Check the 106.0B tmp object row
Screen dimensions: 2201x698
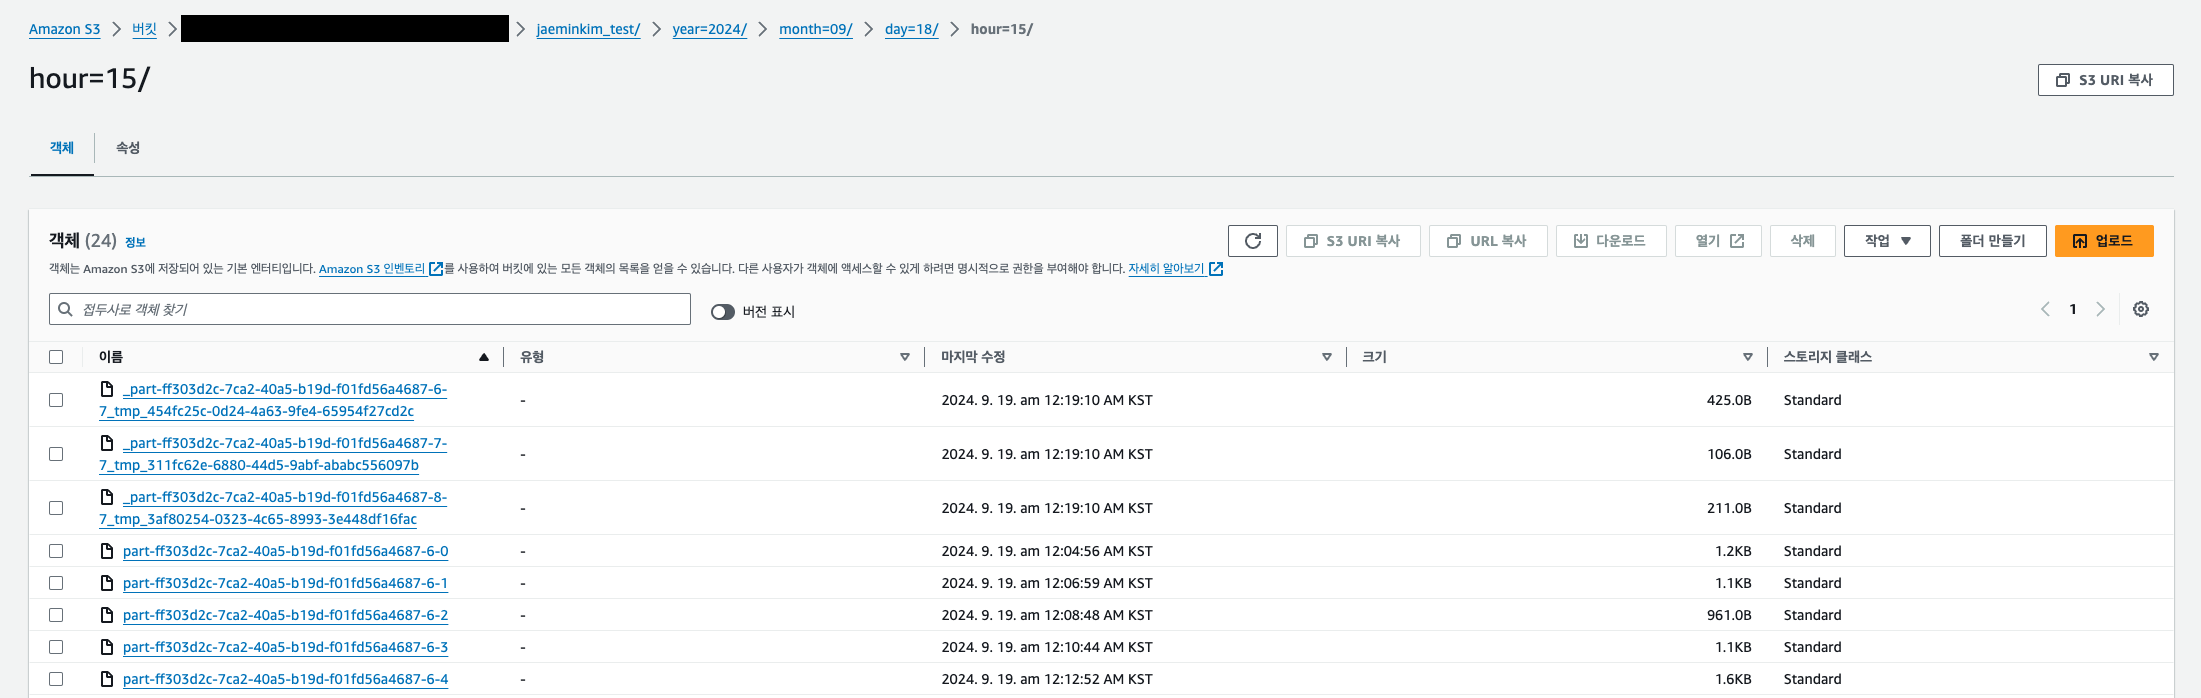point(56,454)
